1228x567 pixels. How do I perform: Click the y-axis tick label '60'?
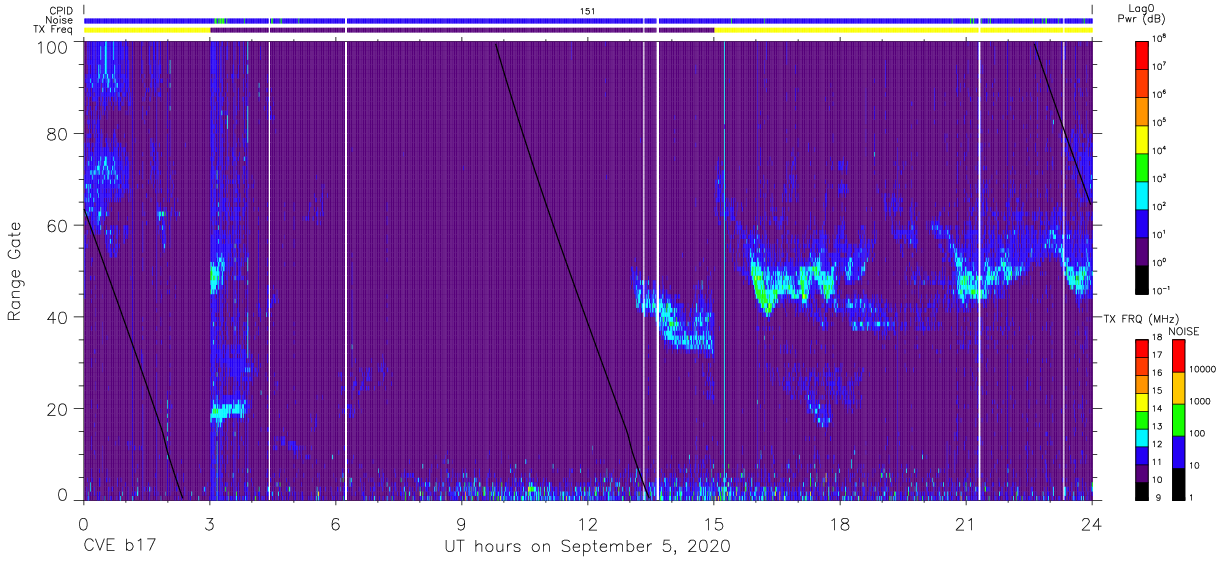coord(56,225)
